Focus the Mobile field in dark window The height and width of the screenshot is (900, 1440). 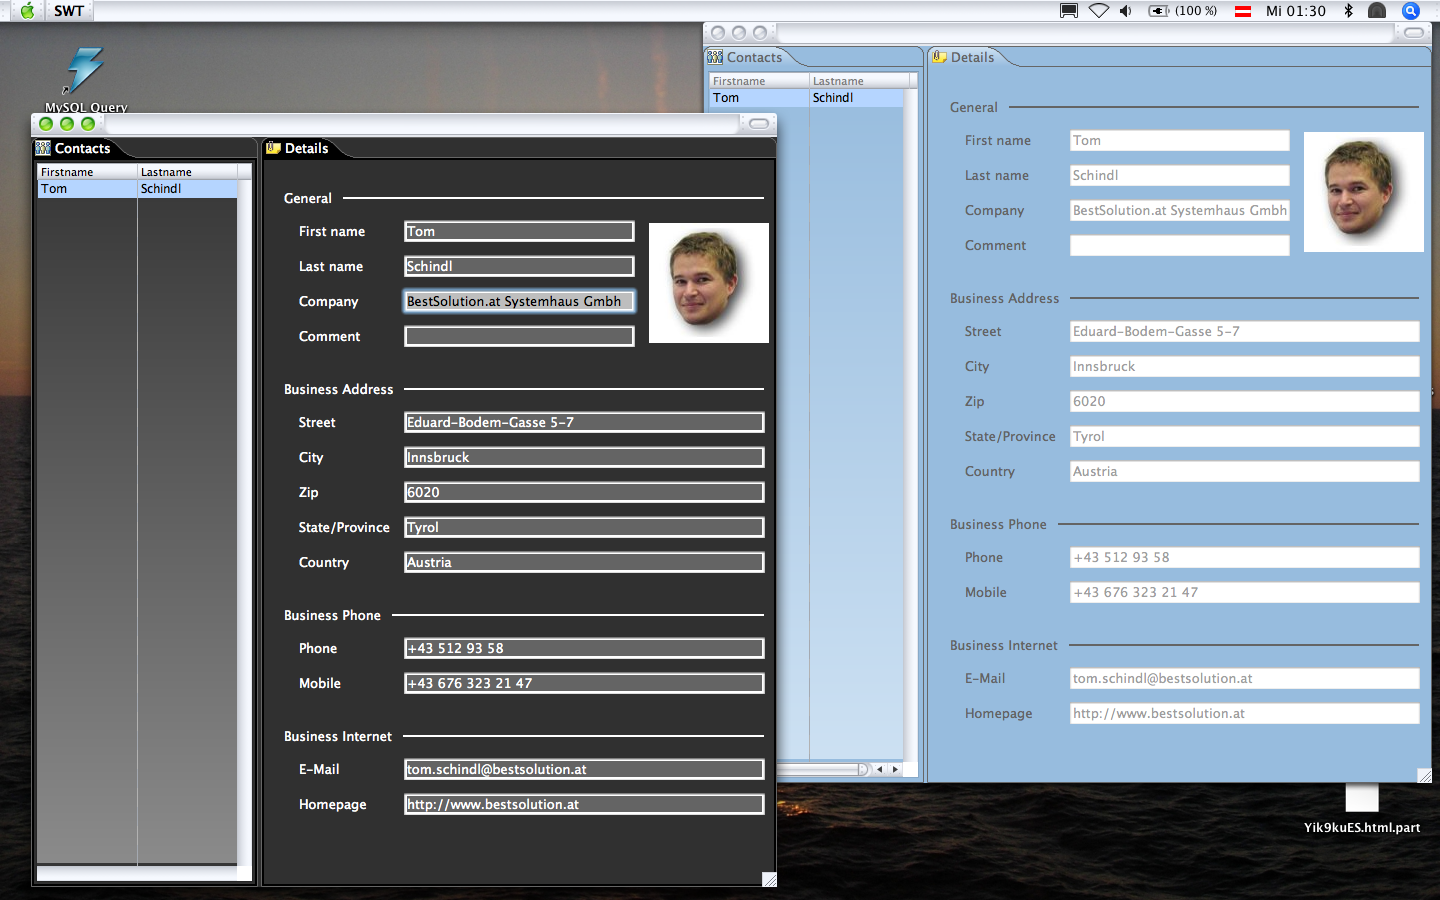coord(584,684)
